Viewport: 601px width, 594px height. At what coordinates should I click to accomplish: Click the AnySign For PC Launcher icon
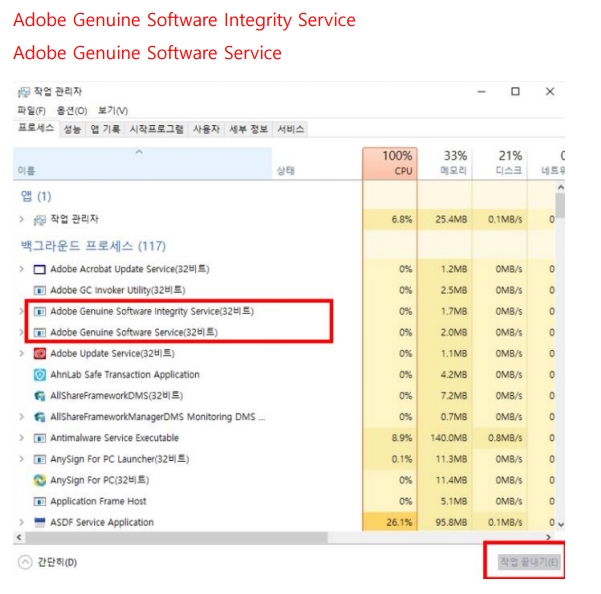40,459
